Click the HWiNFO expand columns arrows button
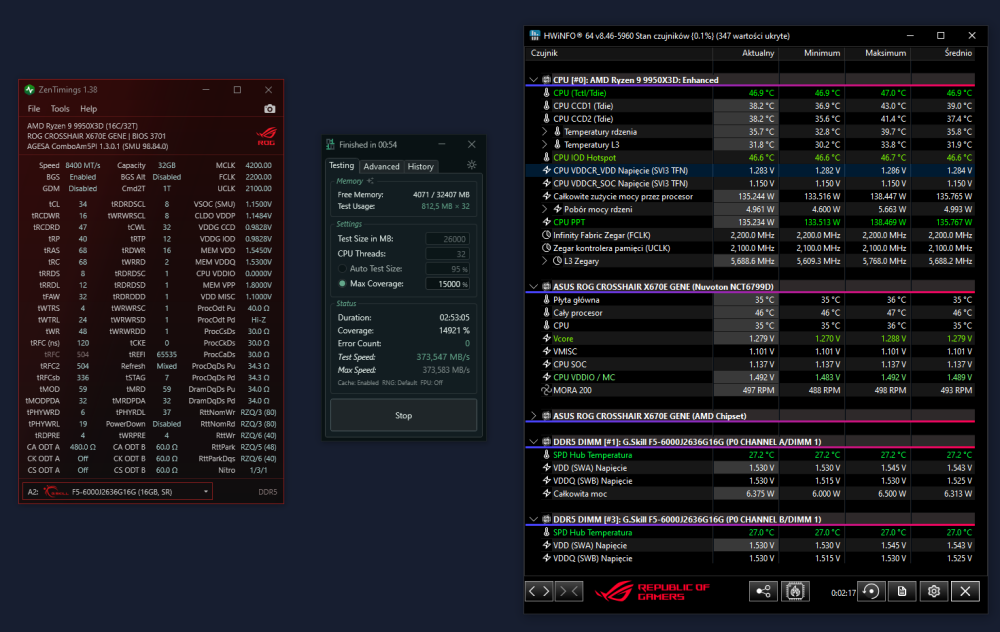This screenshot has height=632, width=1000. coord(539,591)
